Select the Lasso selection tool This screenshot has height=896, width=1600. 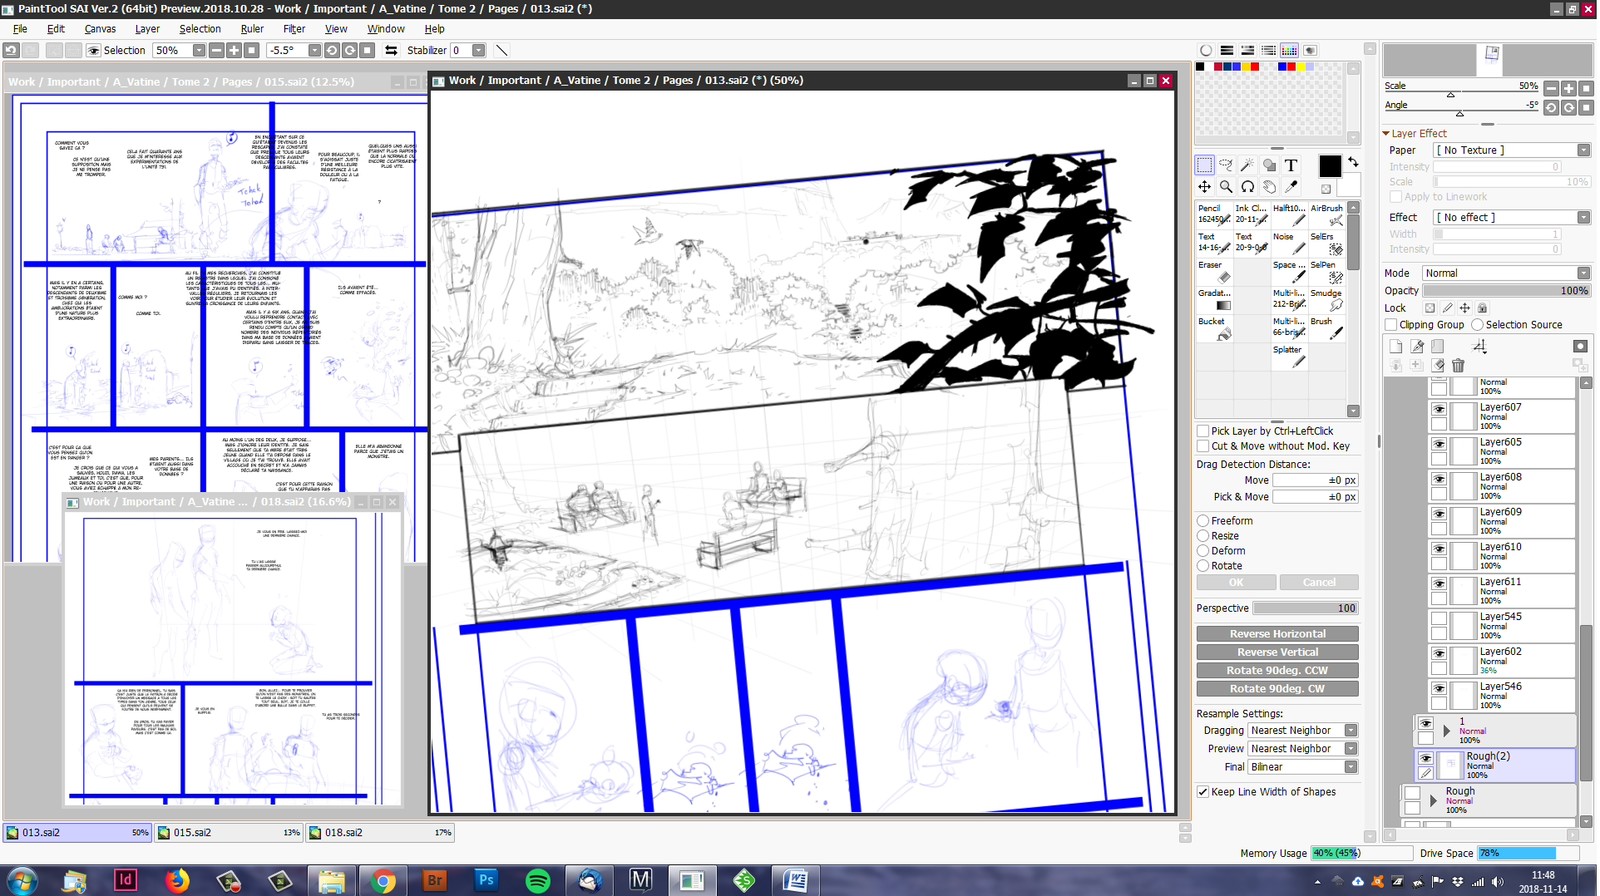1226,165
